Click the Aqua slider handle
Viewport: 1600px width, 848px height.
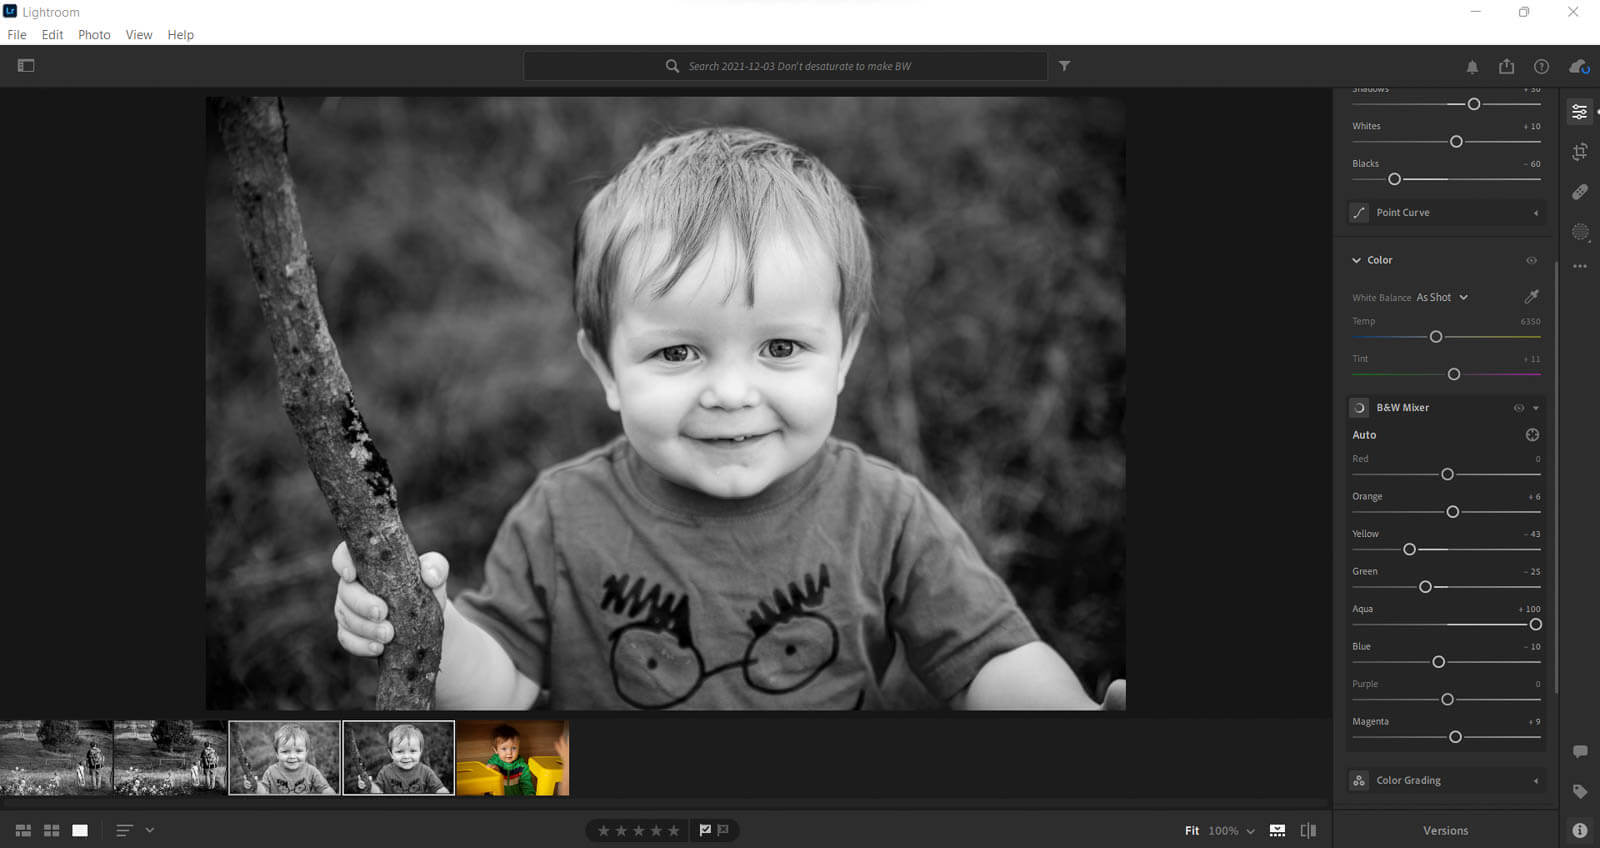click(1535, 625)
